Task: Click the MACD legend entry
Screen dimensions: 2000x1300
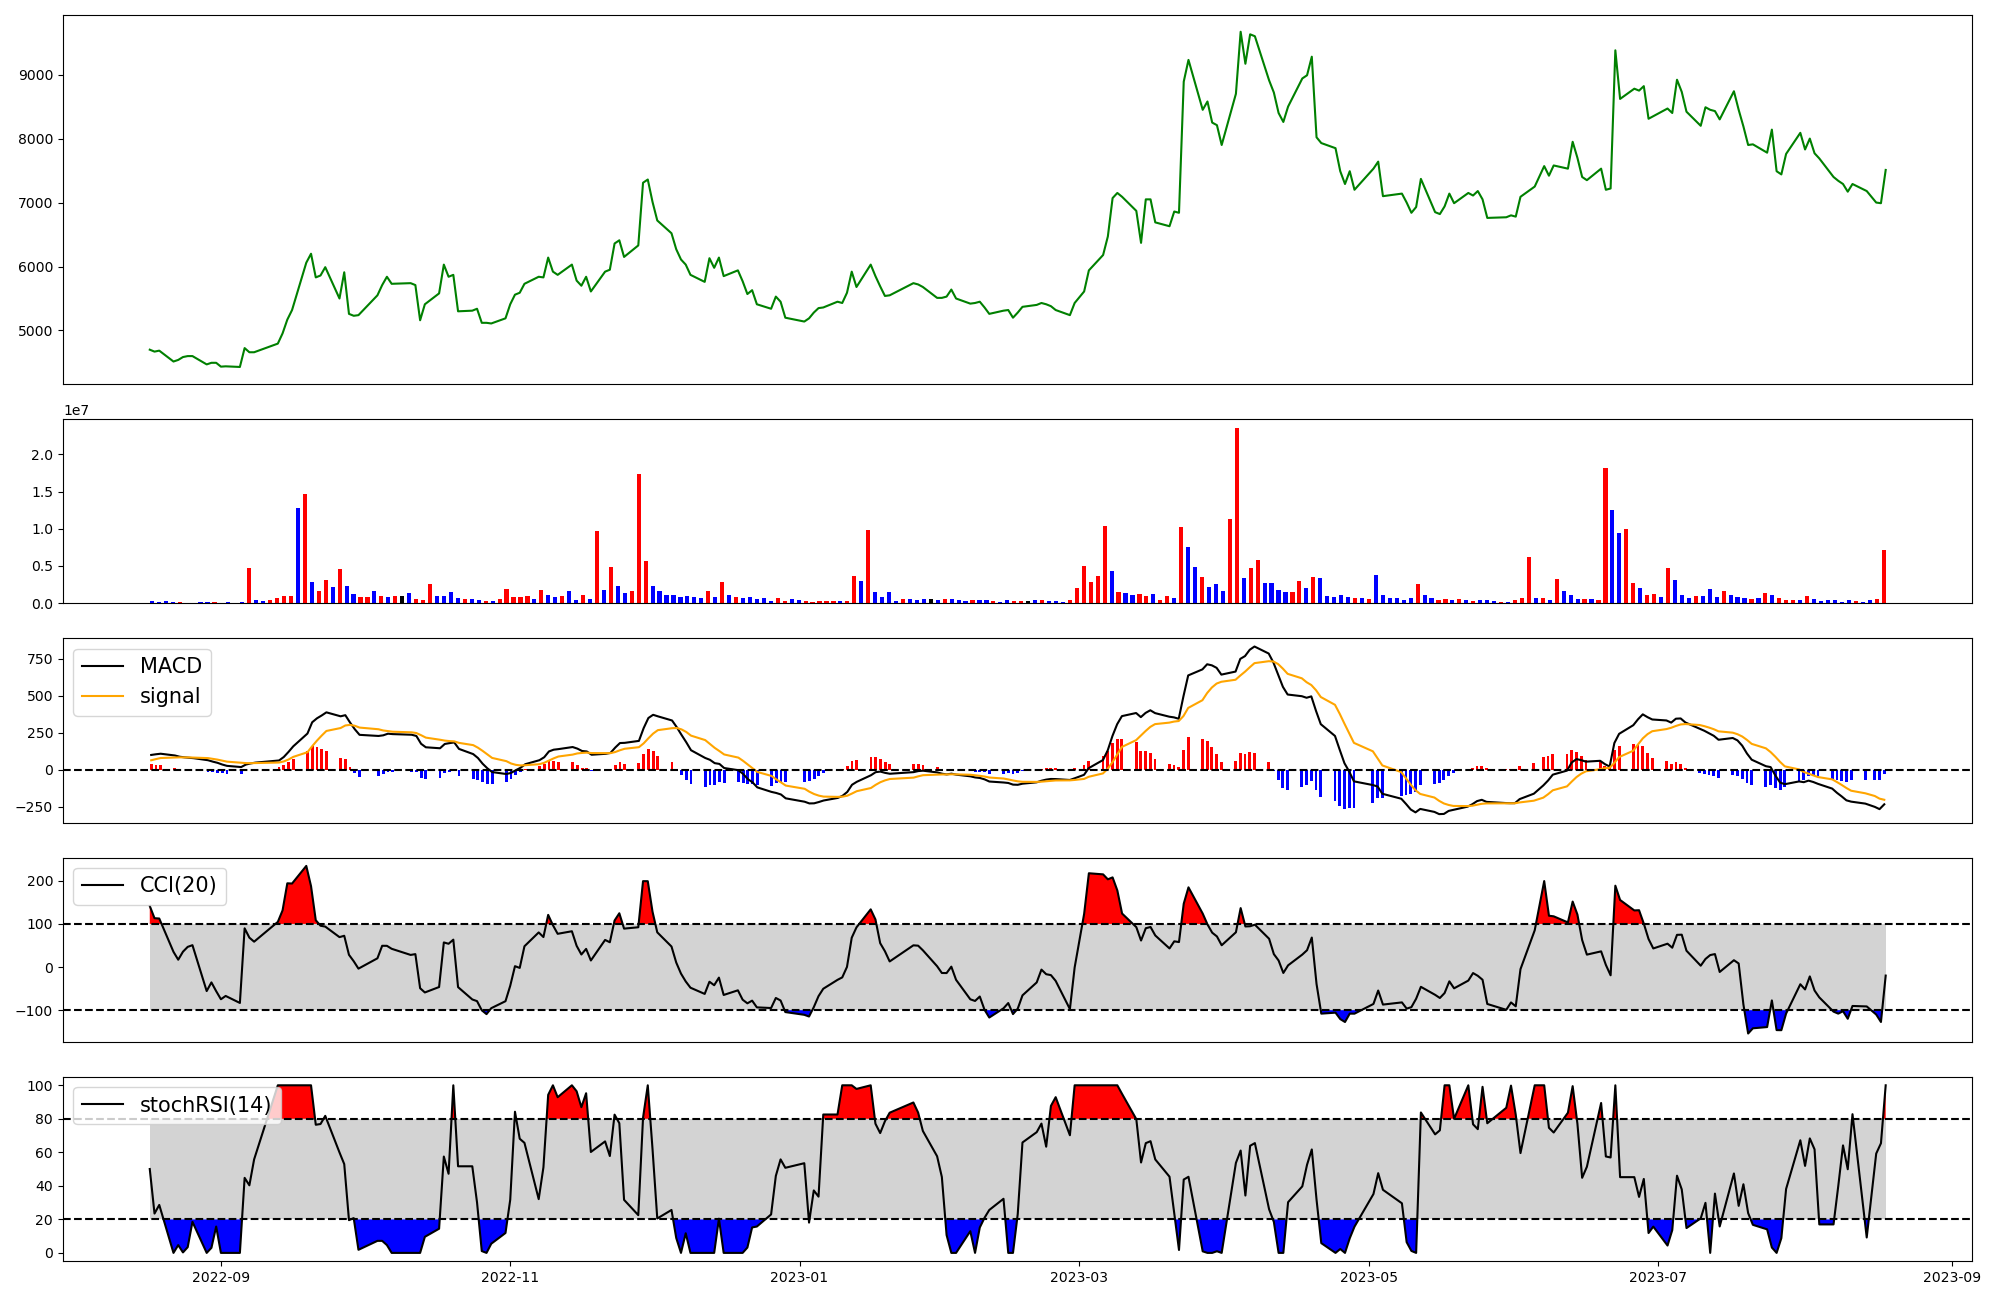Action: (170, 666)
